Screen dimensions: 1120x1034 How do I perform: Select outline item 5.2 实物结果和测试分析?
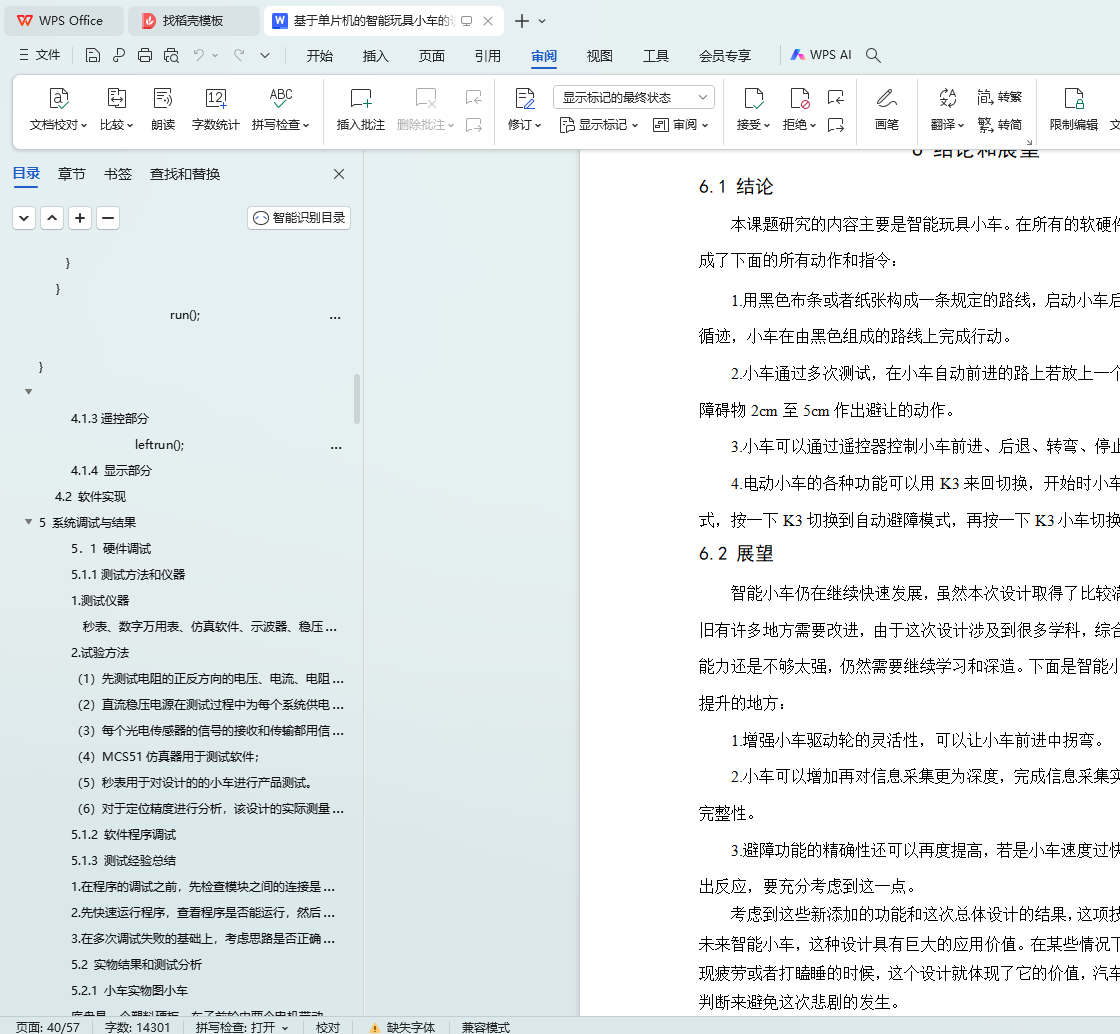coord(136,965)
